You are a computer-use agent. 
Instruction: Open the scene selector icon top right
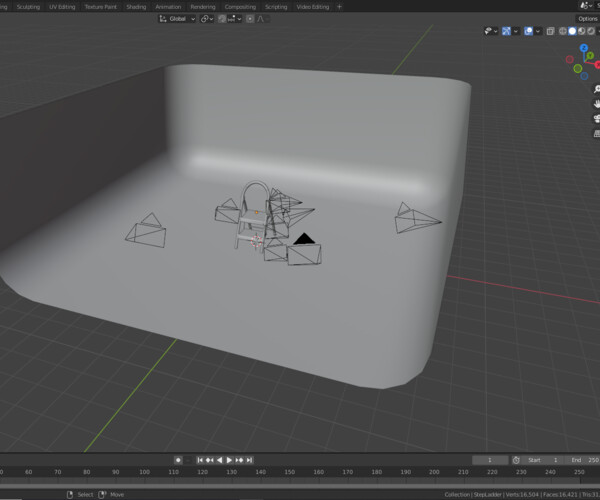pyautogui.click(x=585, y=6)
